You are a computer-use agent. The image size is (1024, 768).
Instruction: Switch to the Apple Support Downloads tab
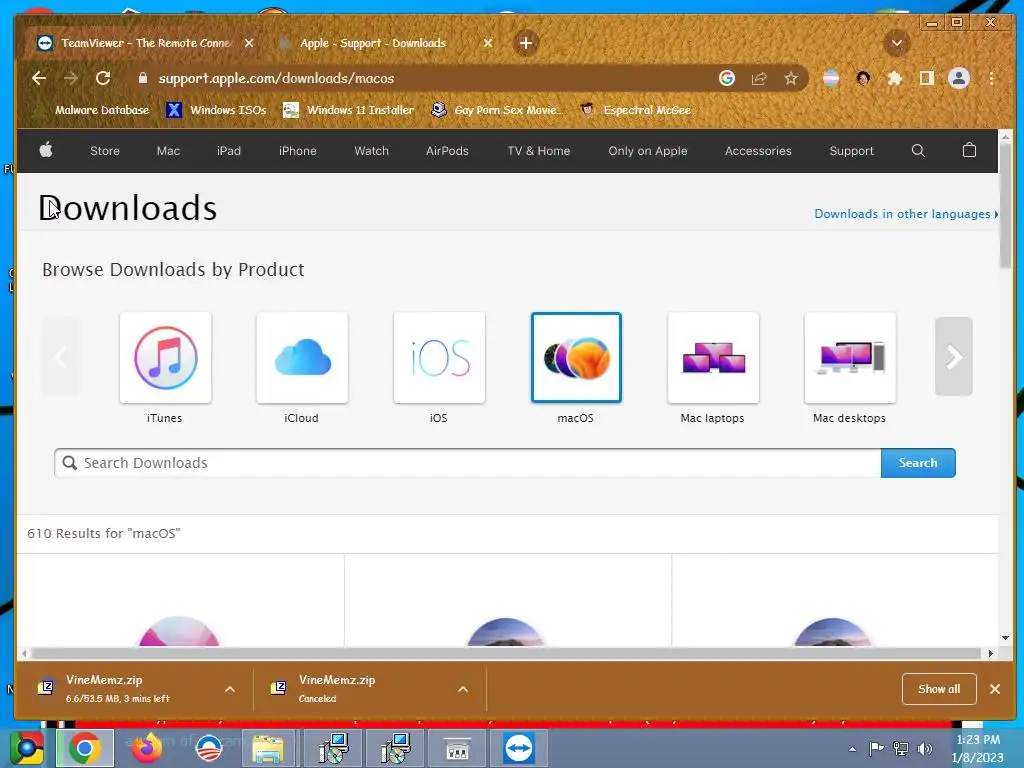(x=372, y=43)
